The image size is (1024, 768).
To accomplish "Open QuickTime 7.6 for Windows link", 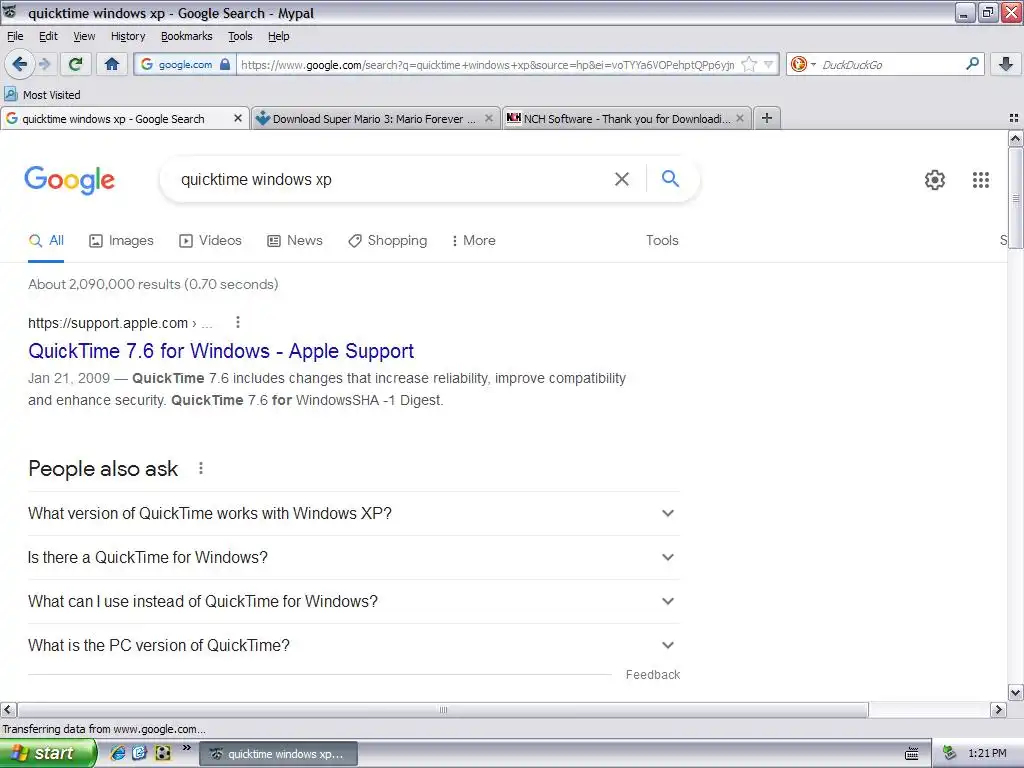I will tap(221, 351).
